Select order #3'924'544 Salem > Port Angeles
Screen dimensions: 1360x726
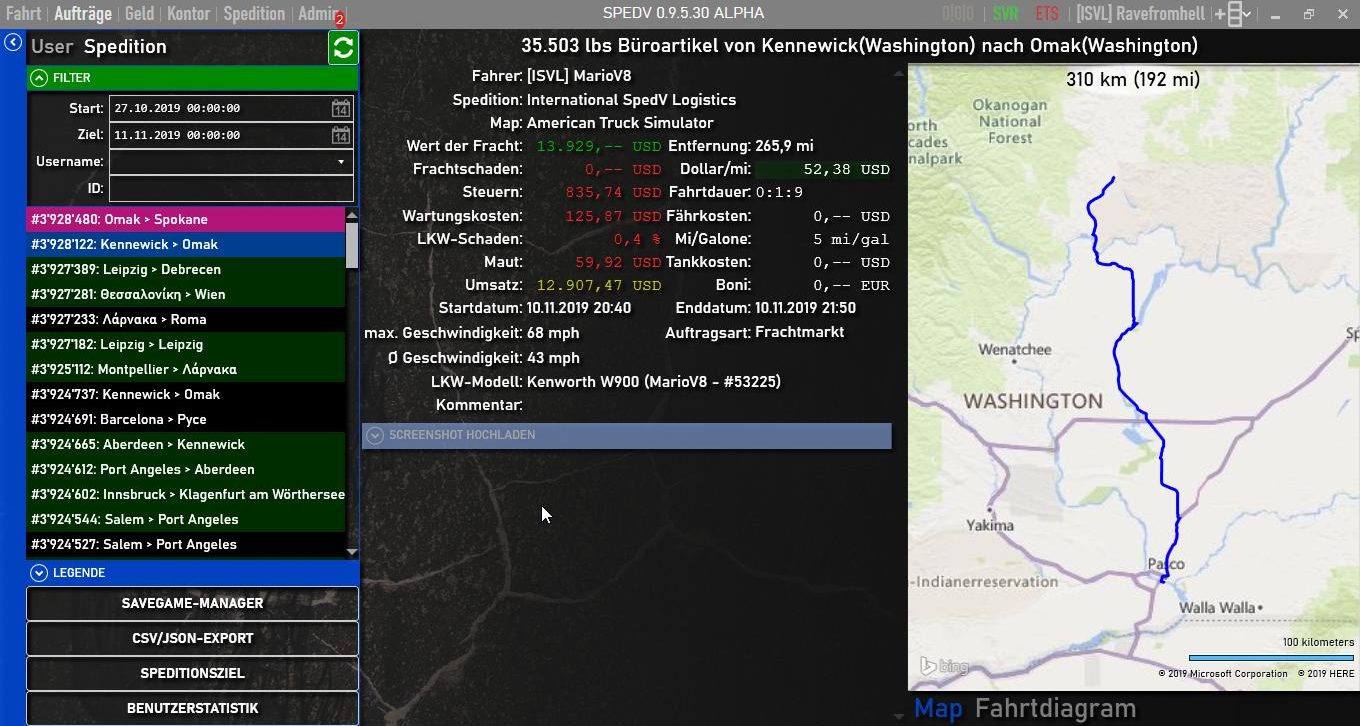point(186,519)
